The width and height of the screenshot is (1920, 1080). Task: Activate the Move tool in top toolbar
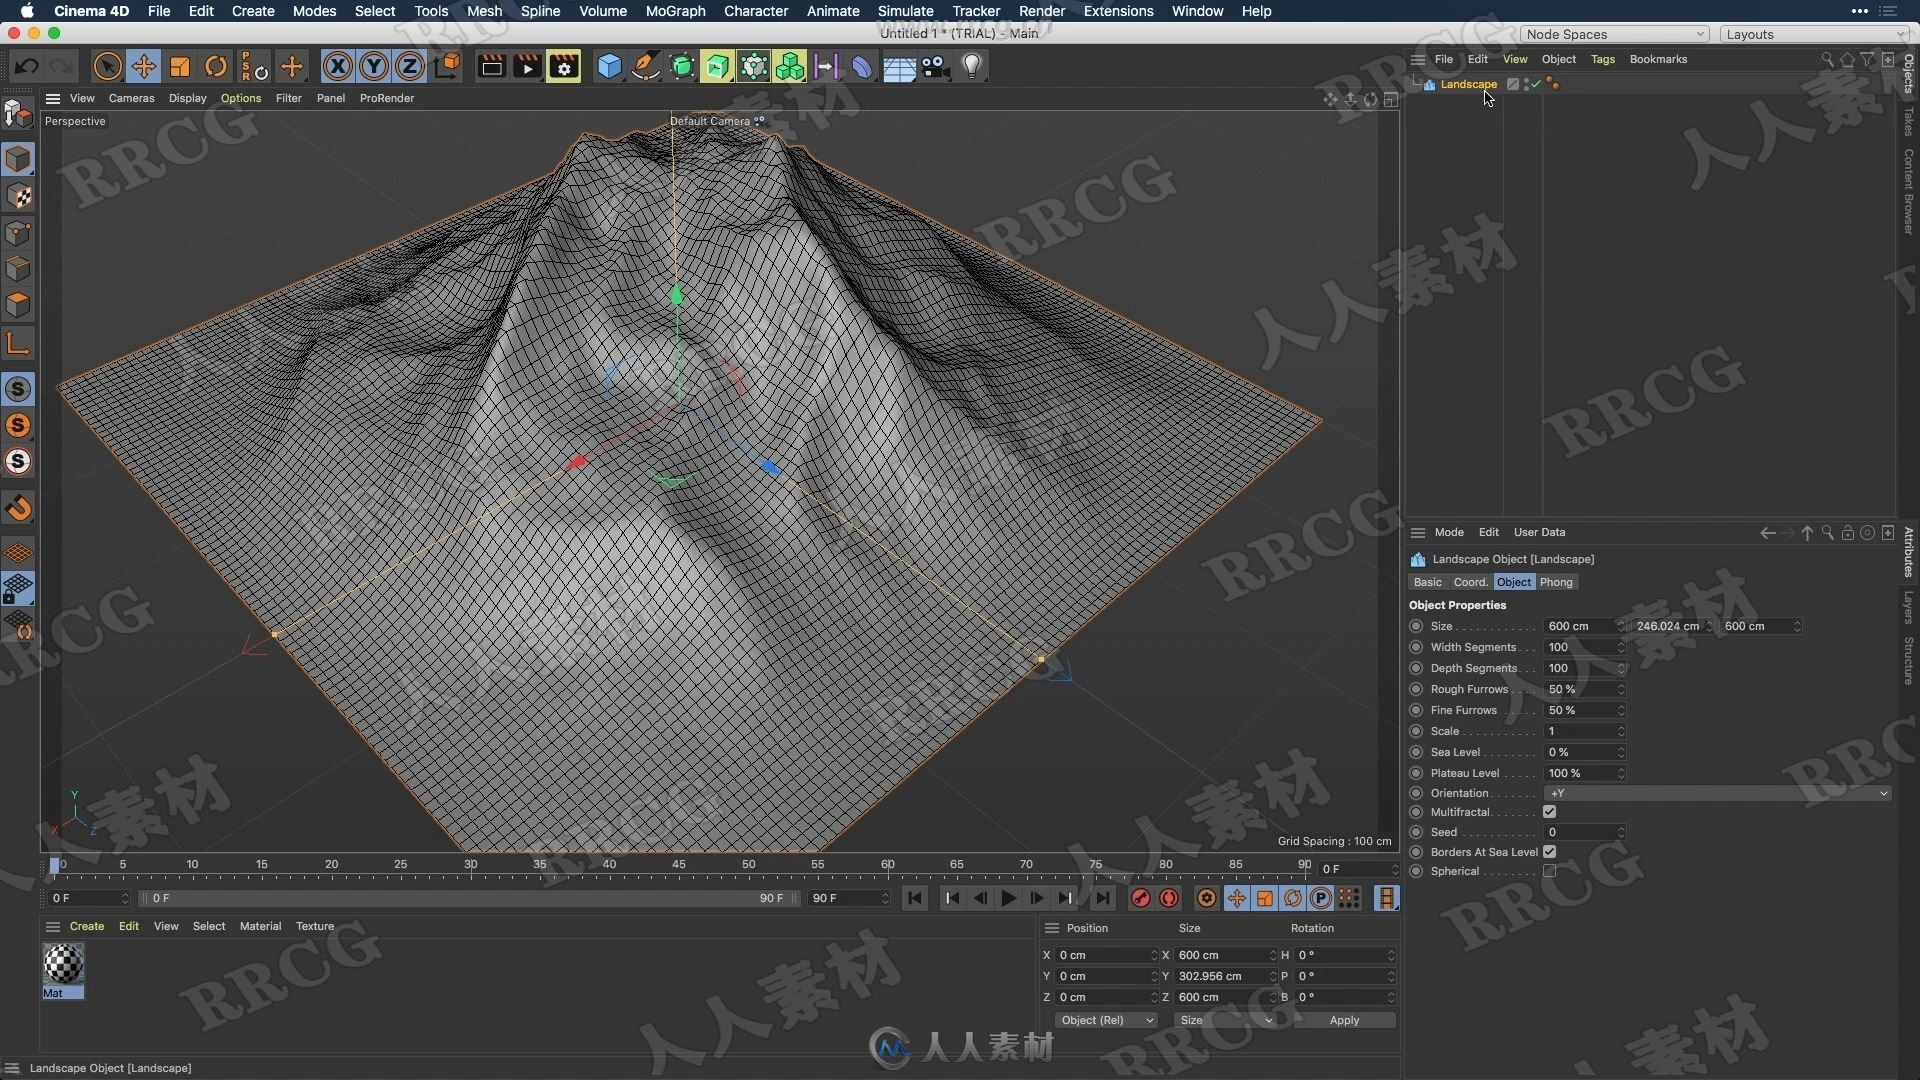pos(144,67)
